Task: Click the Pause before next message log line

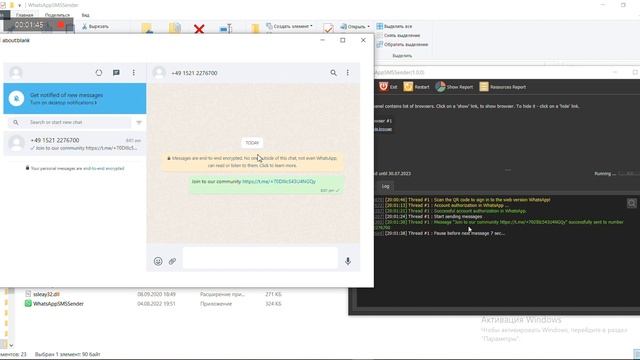Action: (445, 233)
